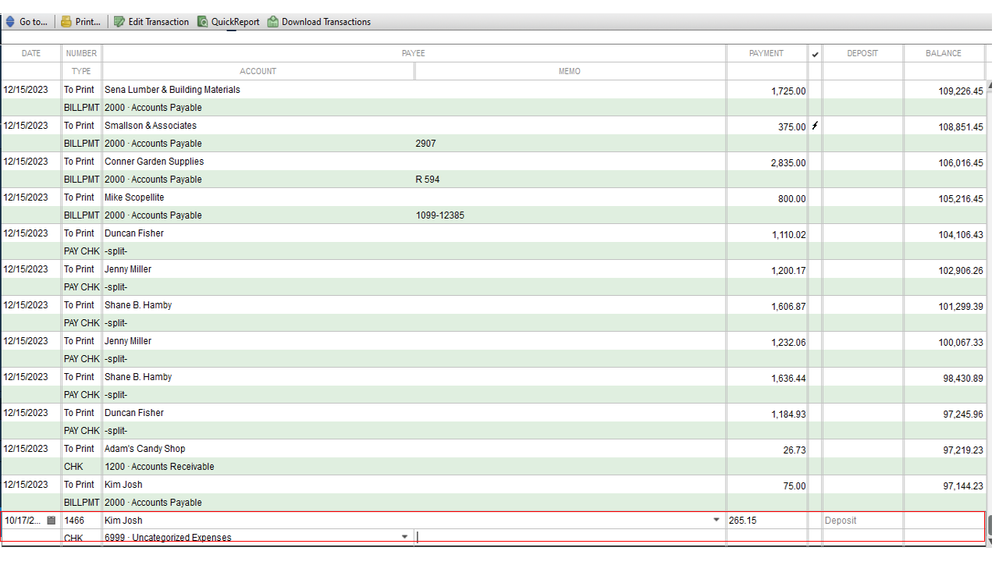999x562 pixels.
Task: Click the Go to icon in toolbar
Action: (x=10, y=22)
